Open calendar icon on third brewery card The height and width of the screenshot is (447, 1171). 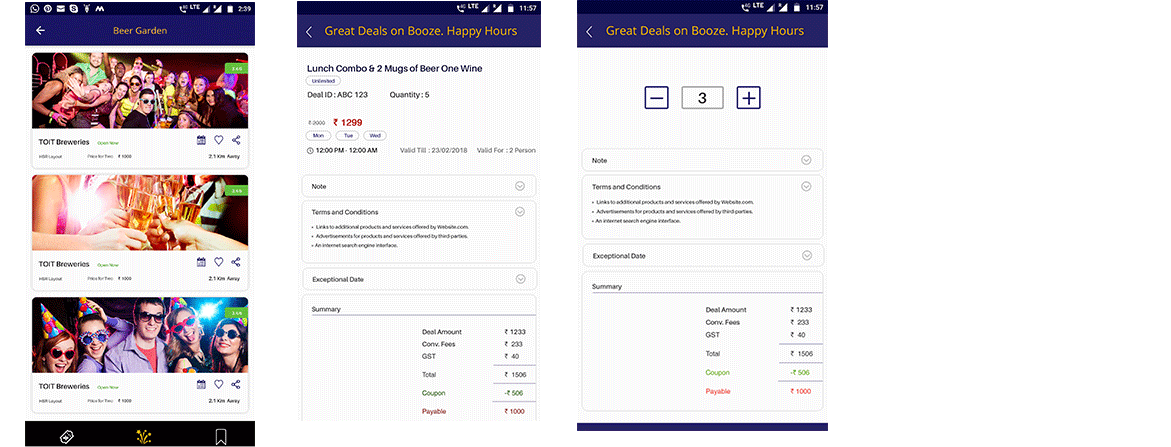(x=201, y=384)
